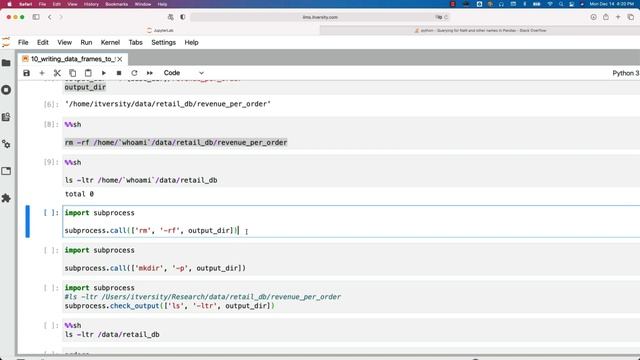640x360 pixels.
Task: Open the macOS History menu
Action: 91,4
